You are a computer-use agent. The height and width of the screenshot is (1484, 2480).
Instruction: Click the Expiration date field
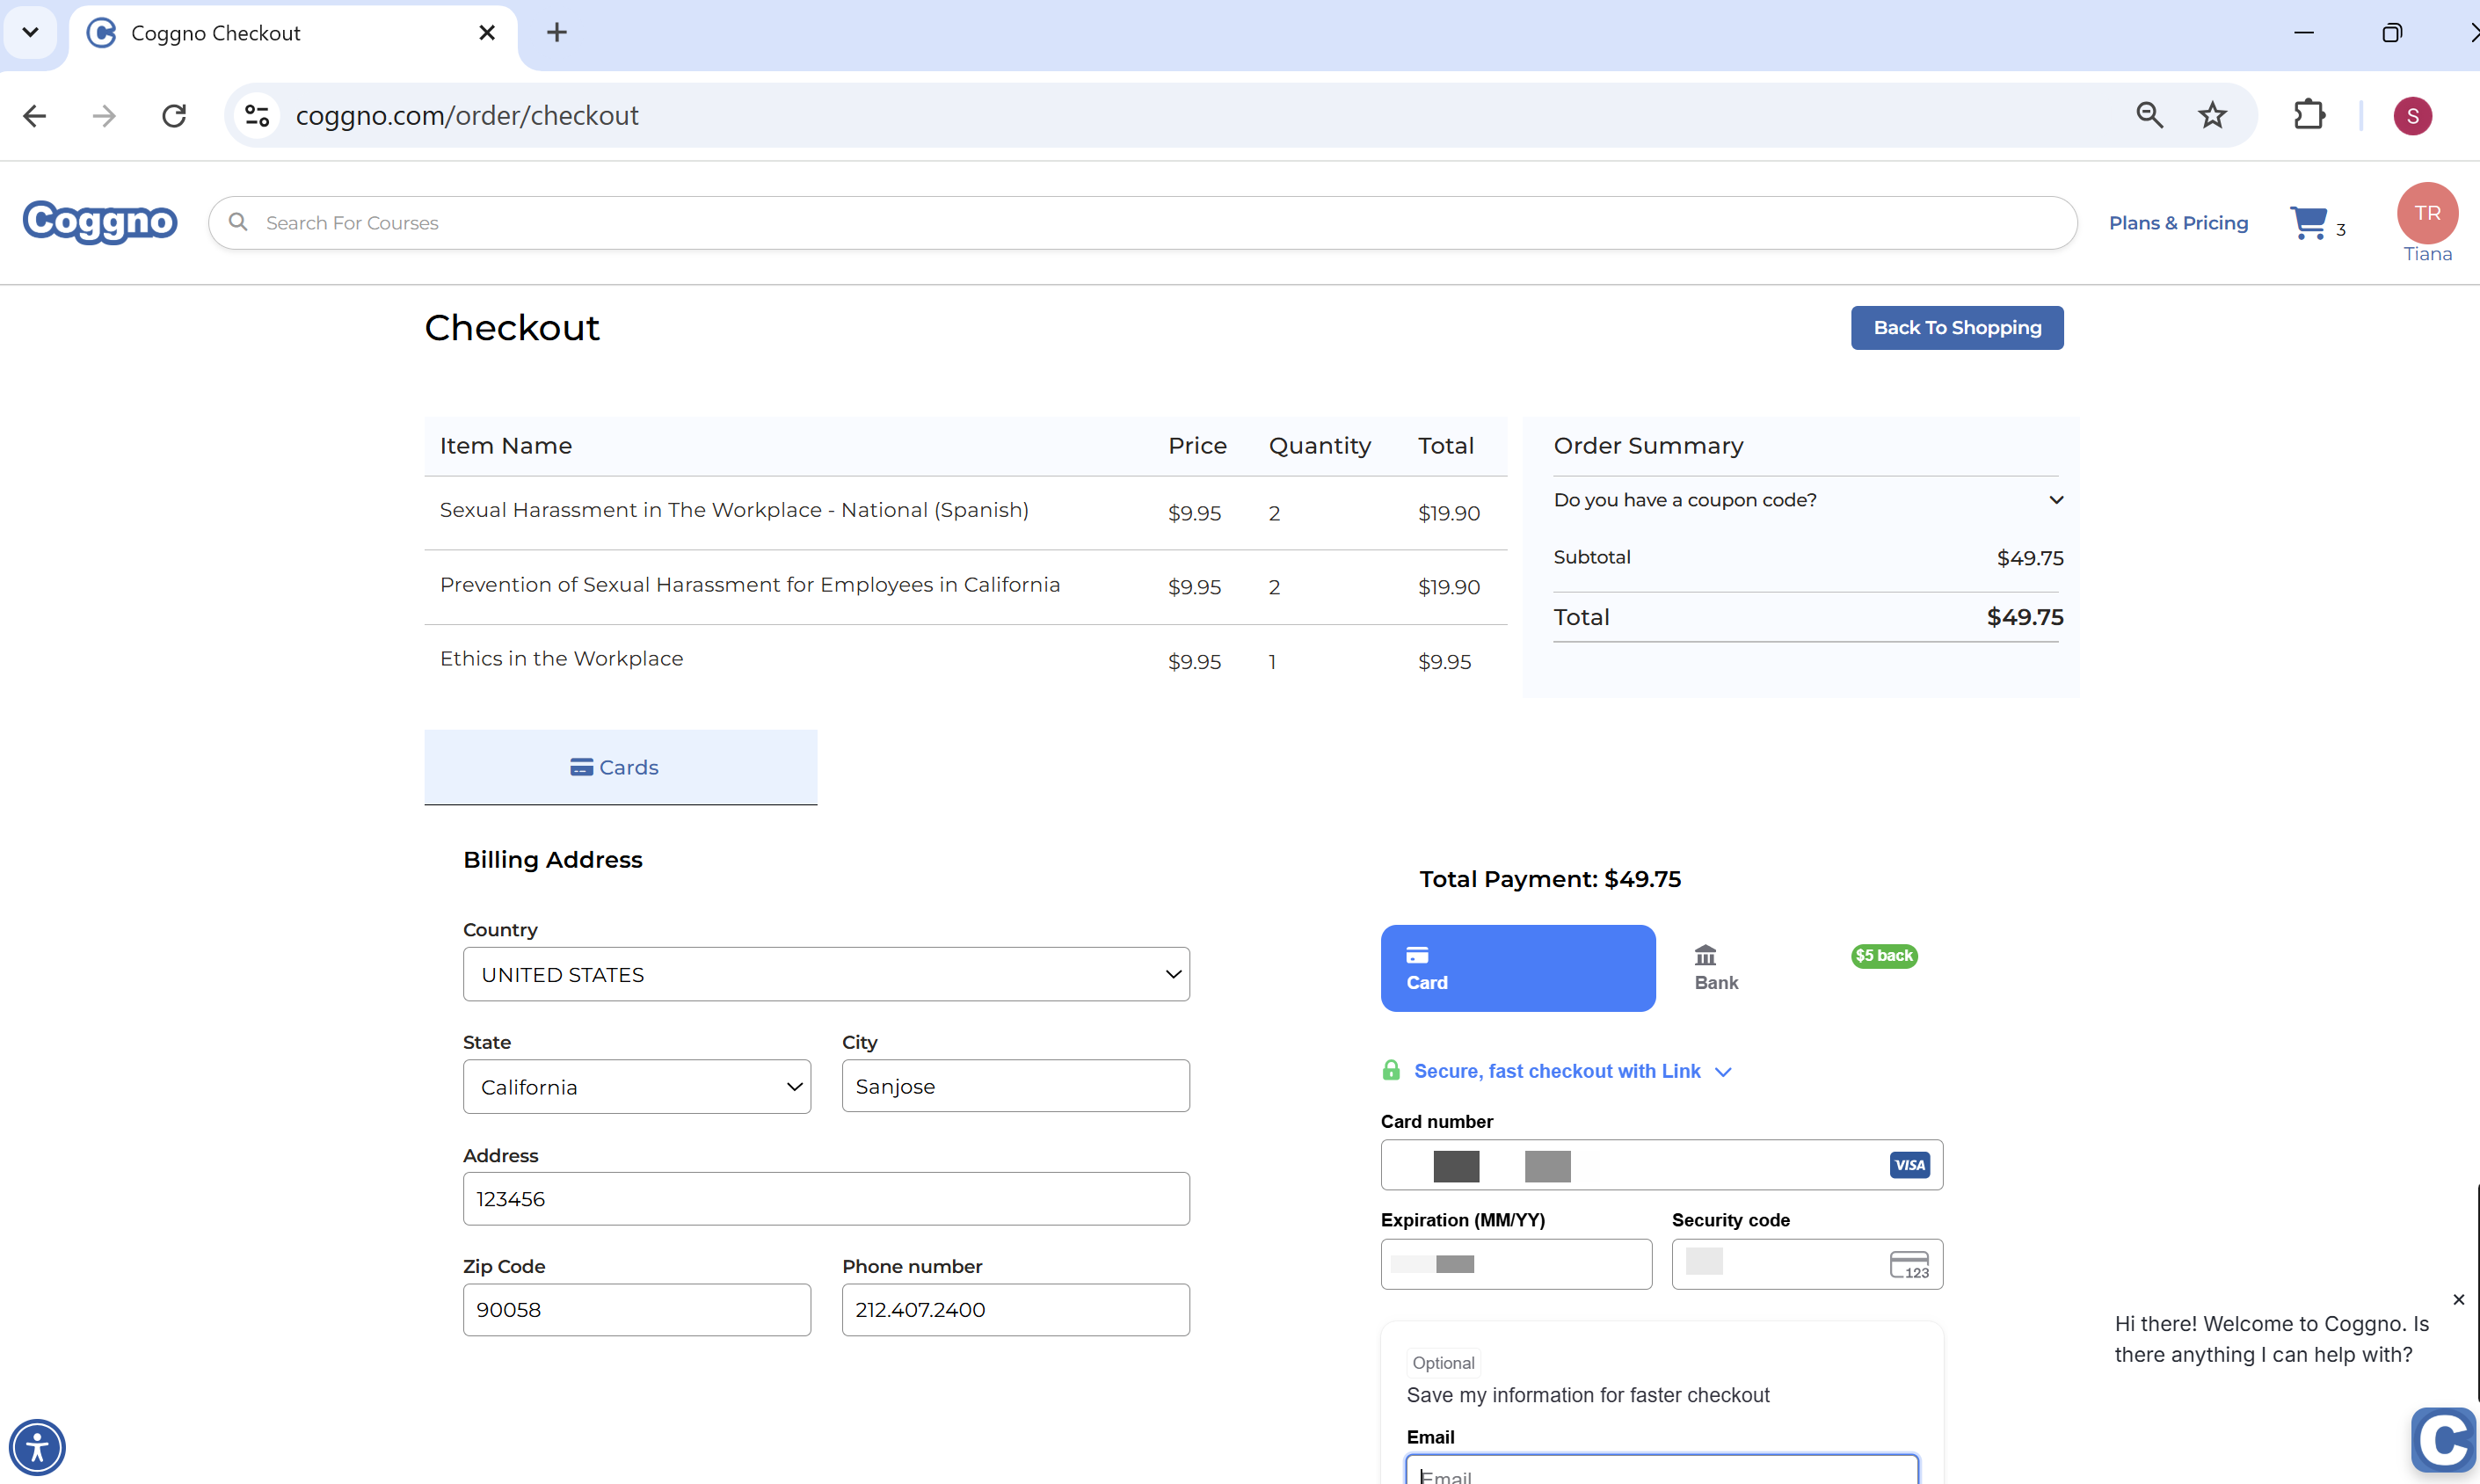(x=1516, y=1264)
